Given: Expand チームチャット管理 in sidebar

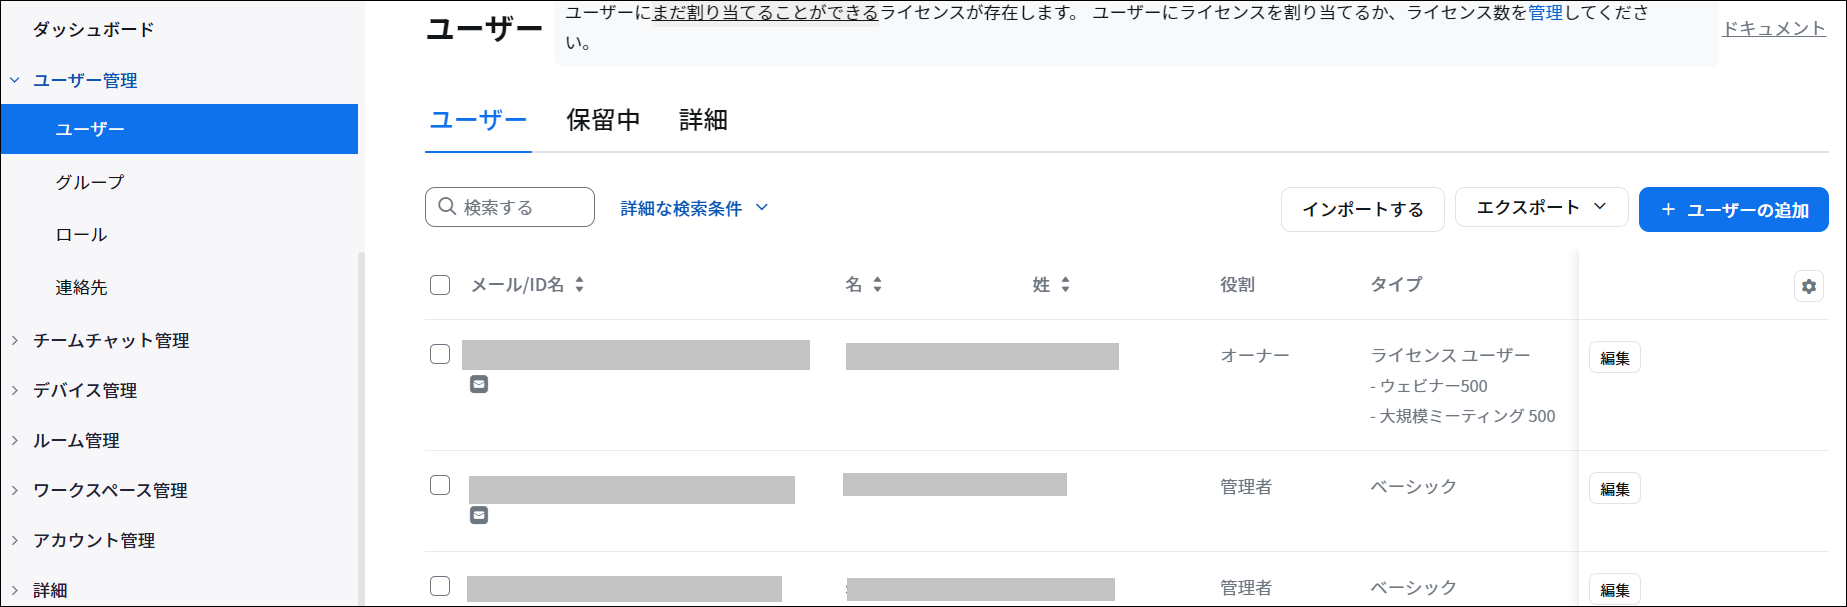Looking at the screenshot, I should (15, 340).
